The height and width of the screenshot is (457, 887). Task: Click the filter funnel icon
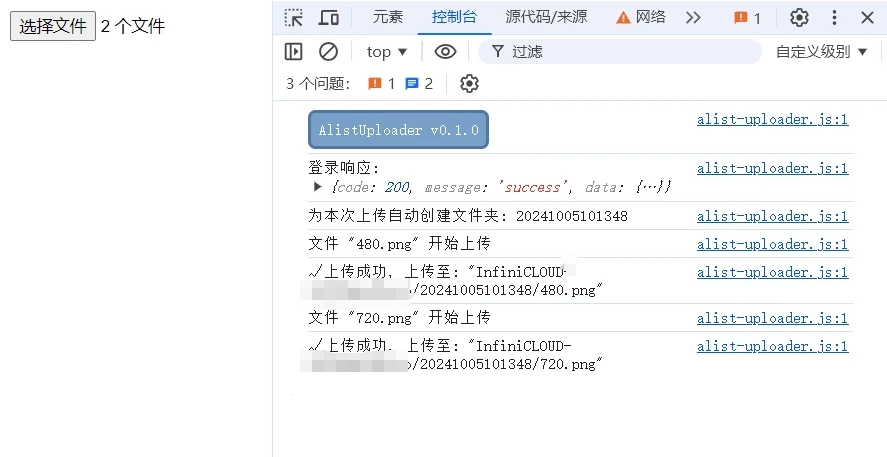497,52
